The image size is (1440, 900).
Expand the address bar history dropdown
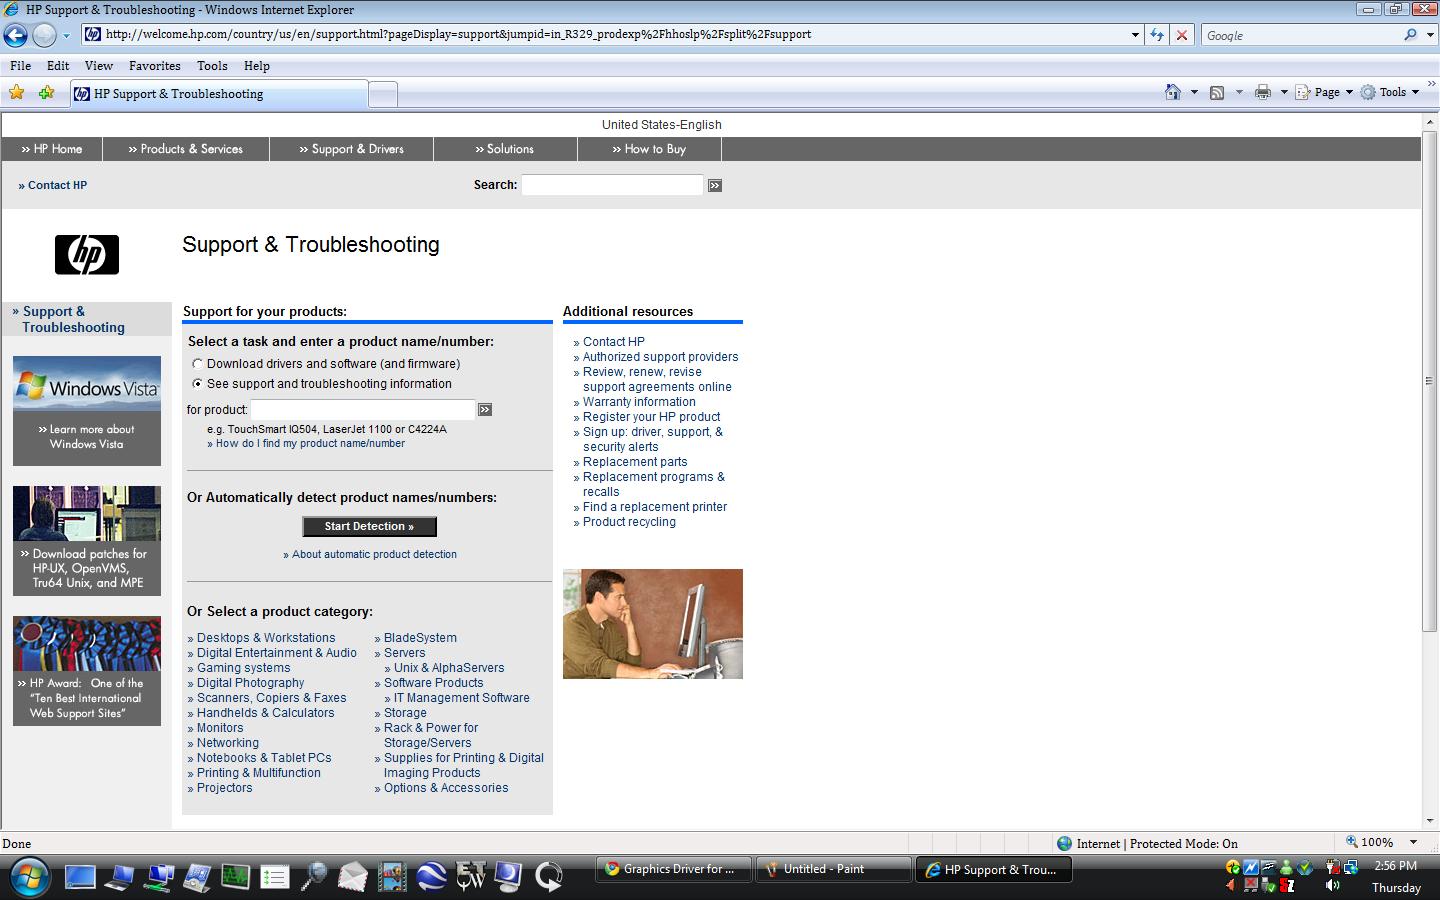(x=1135, y=35)
